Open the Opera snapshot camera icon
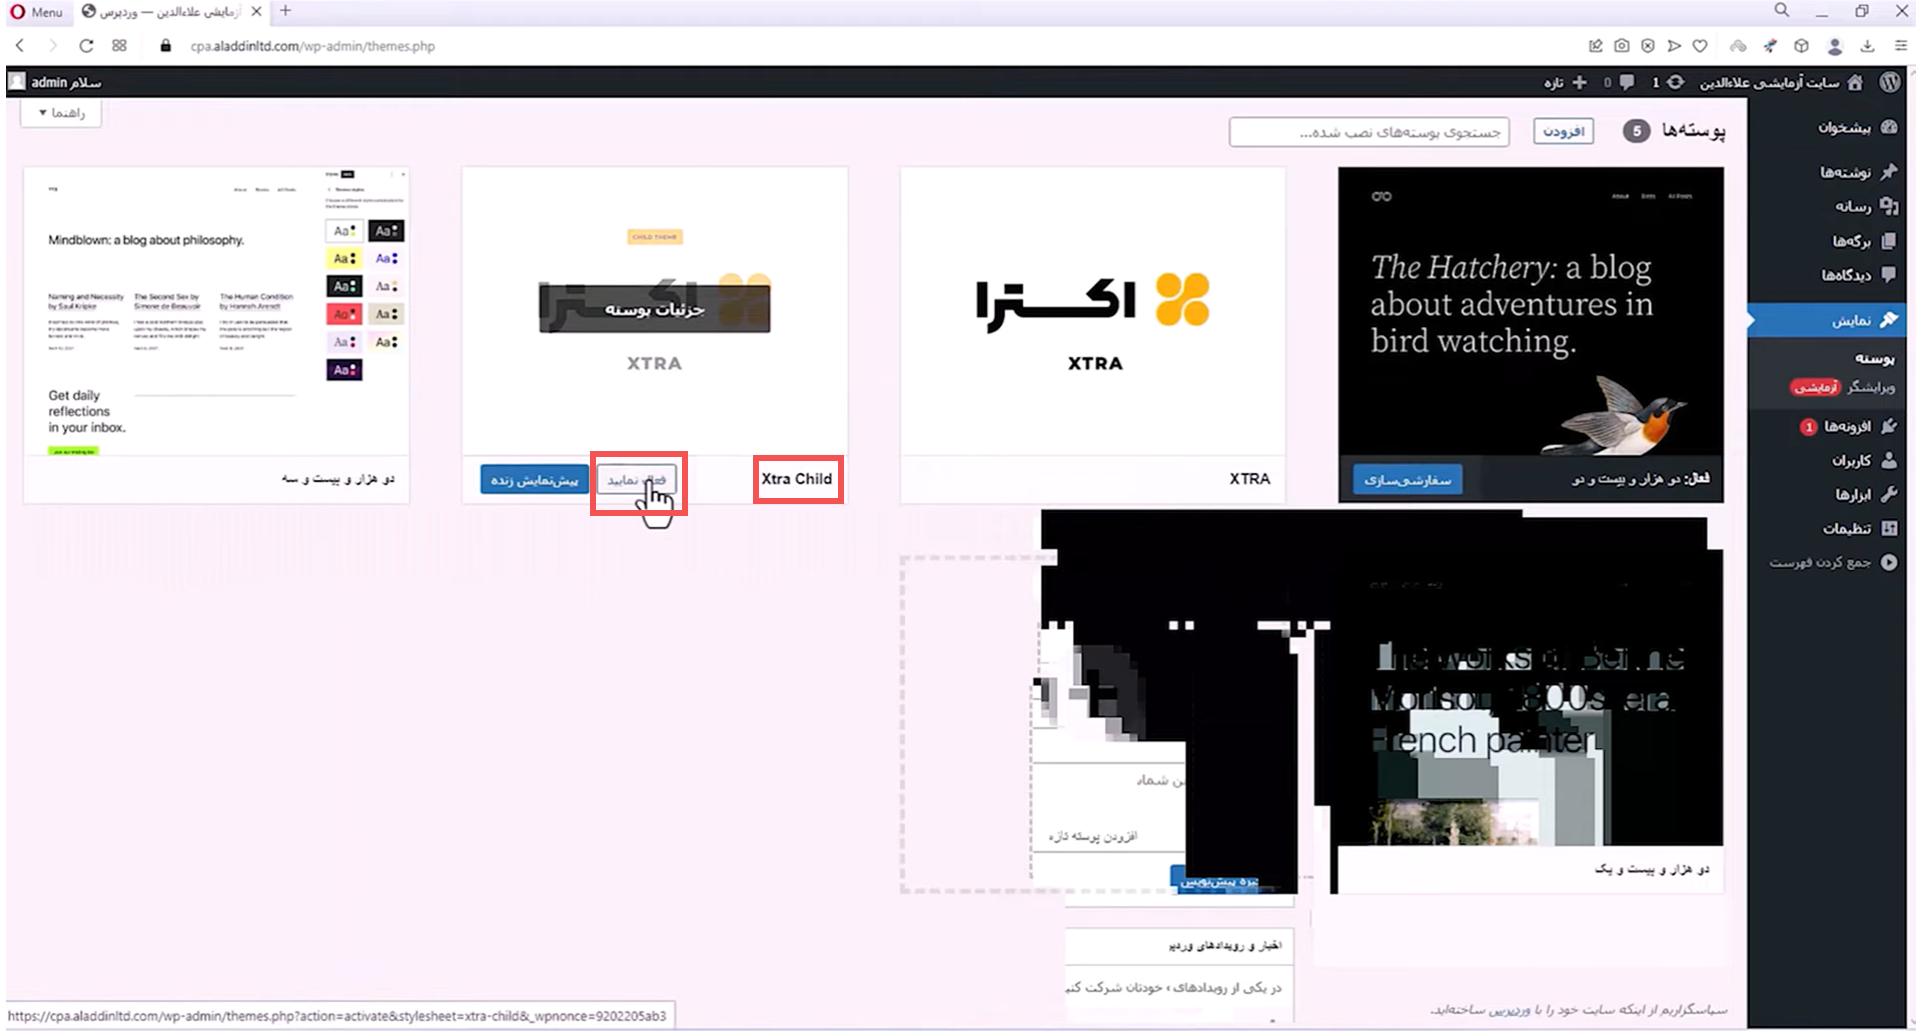This screenshot has height=1031, width=1920. click(1622, 46)
